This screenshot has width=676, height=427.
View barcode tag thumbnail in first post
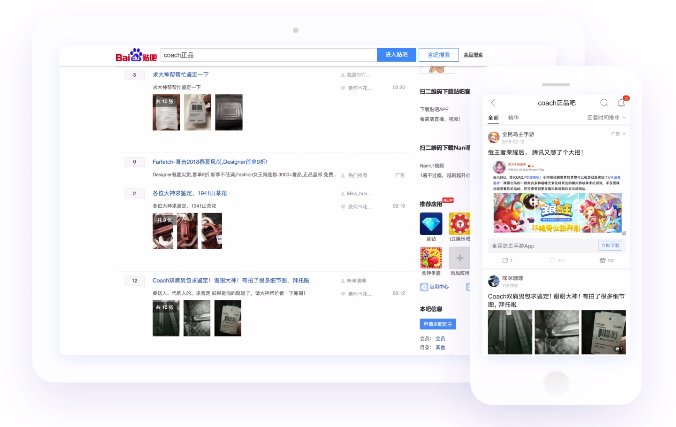click(197, 112)
